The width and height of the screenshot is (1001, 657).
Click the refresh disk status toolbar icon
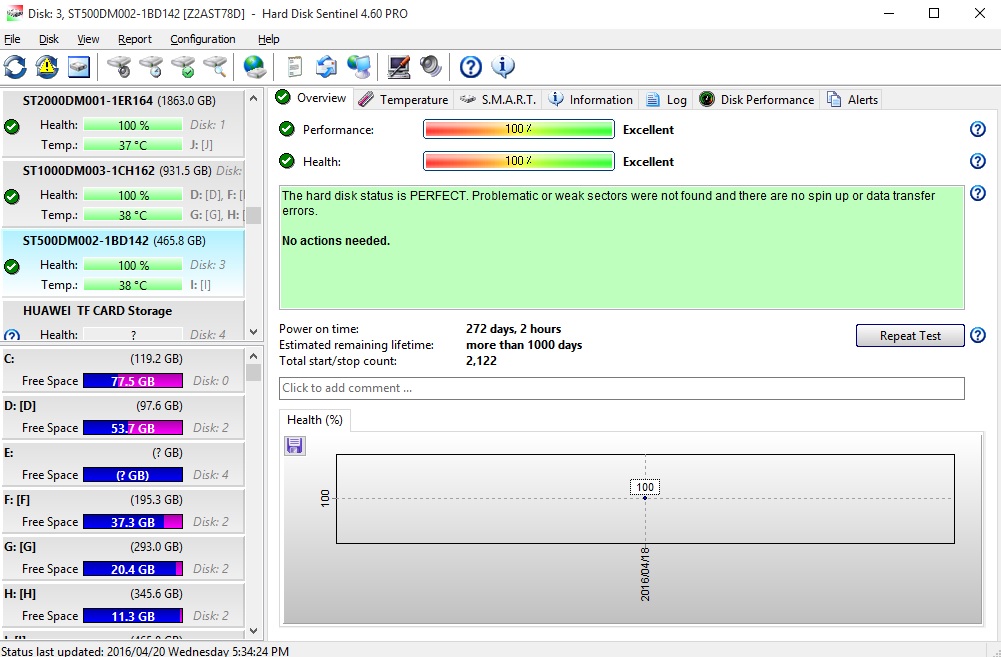point(15,67)
